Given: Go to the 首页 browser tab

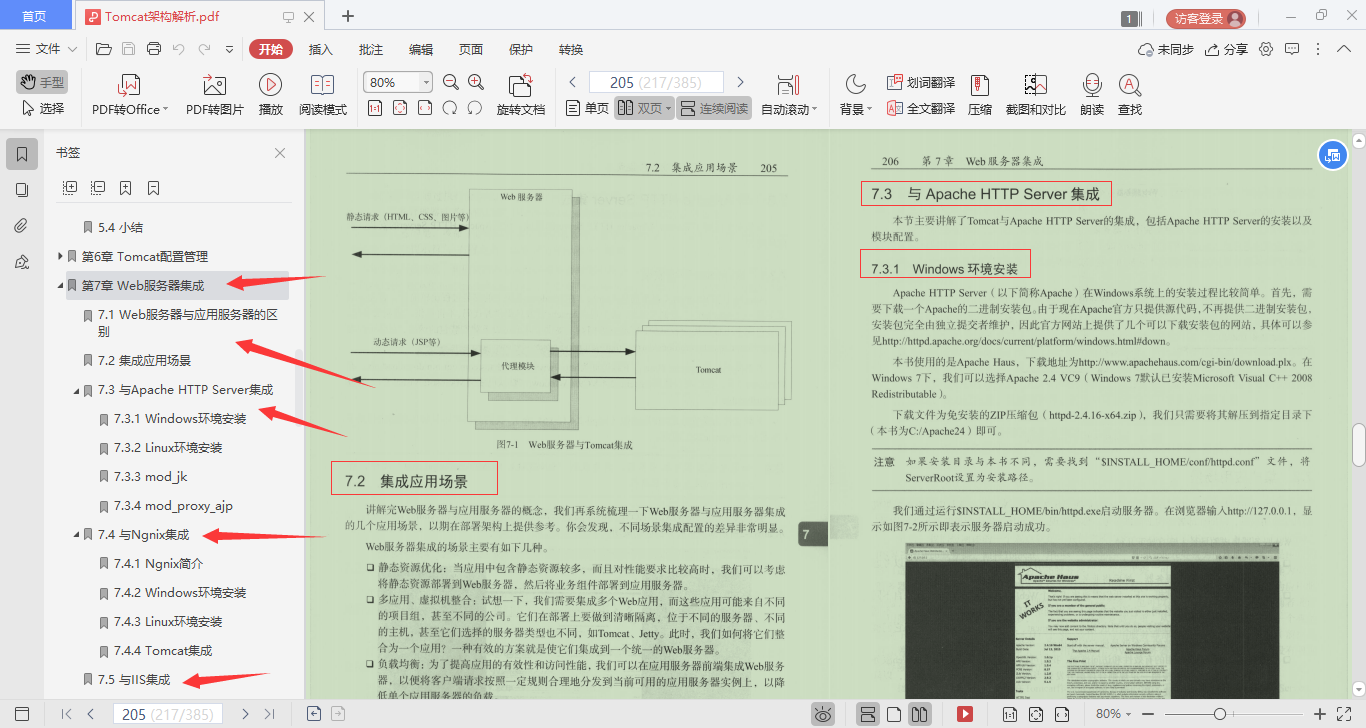Looking at the screenshot, I should click(x=35, y=16).
